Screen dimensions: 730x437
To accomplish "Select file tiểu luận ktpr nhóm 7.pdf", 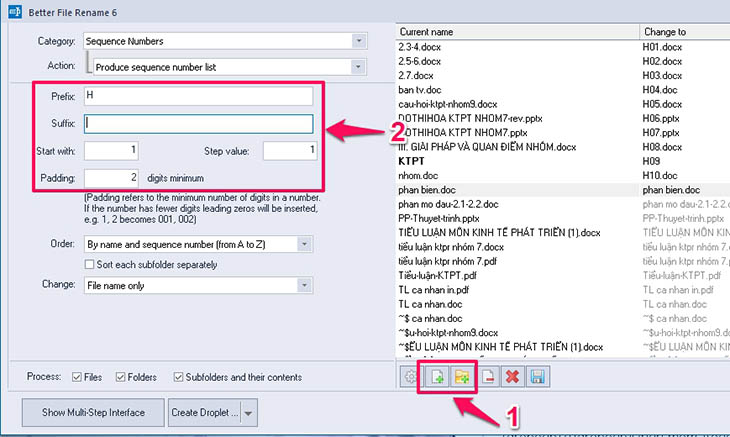I will (x=447, y=262).
